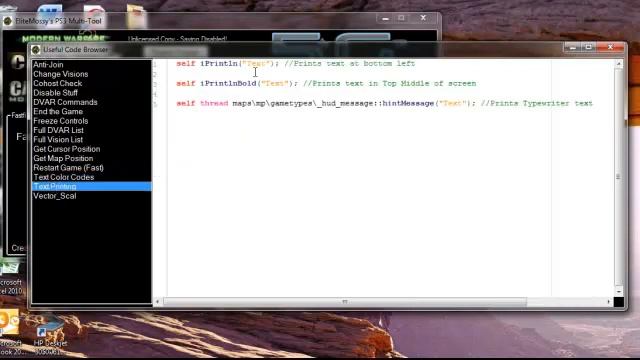
Task: Select Get Map Position entry
Action: [63, 158]
